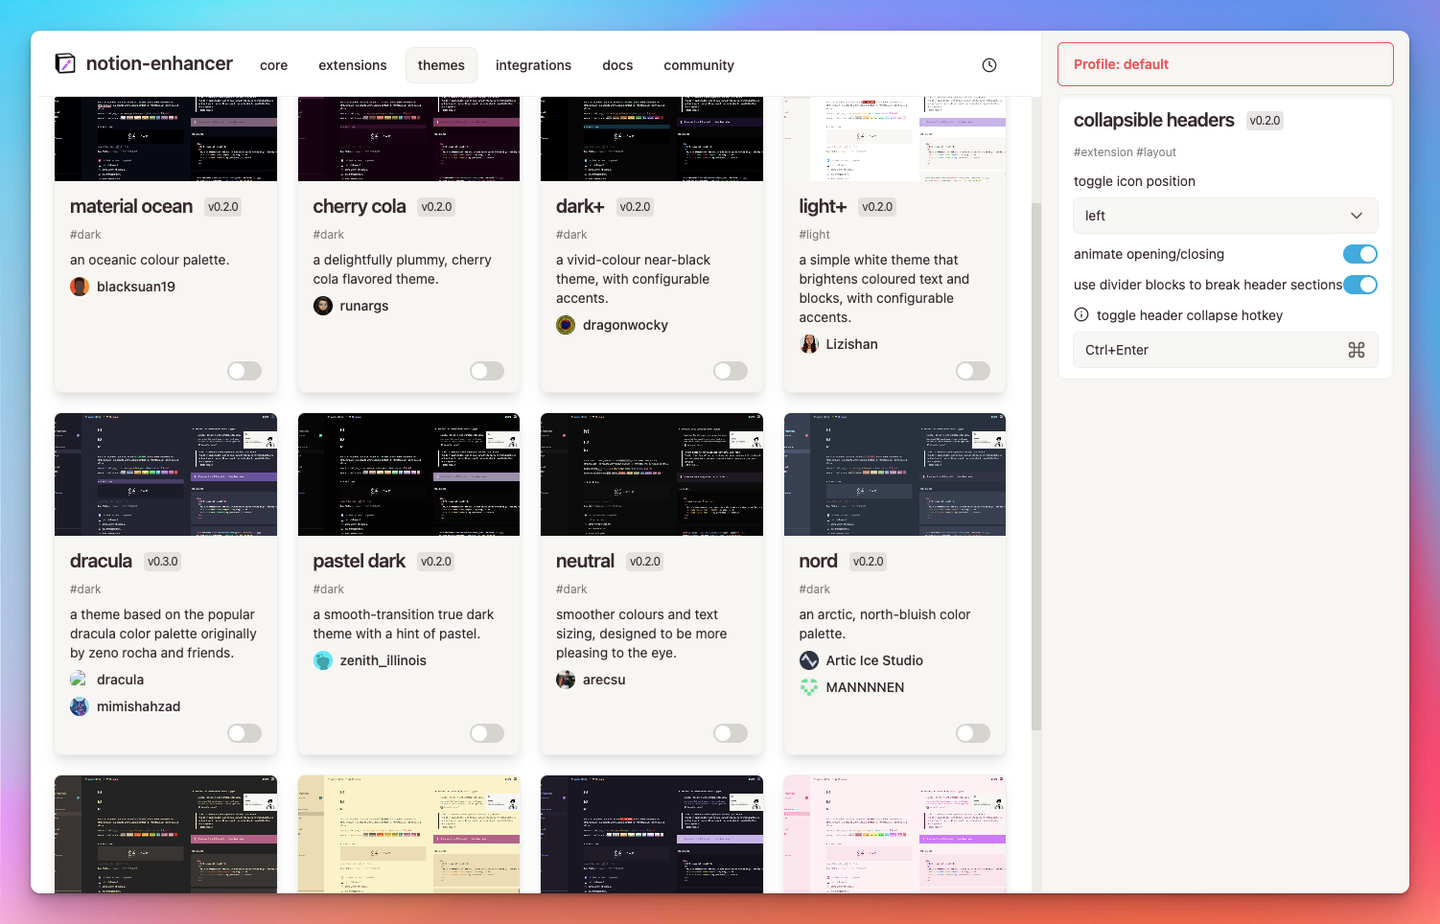Disable animate opening/closing
Image resolution: width=1440 pixels, height=924 pixels.
[1359, 254]
